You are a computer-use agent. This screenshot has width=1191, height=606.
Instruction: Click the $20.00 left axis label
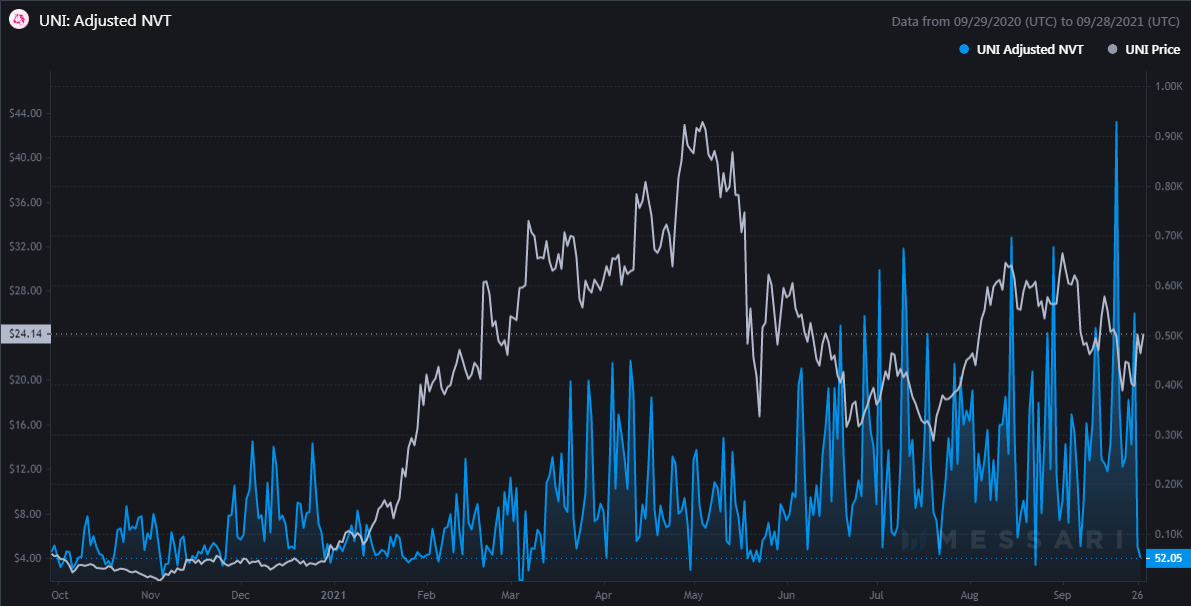point(25,380)
